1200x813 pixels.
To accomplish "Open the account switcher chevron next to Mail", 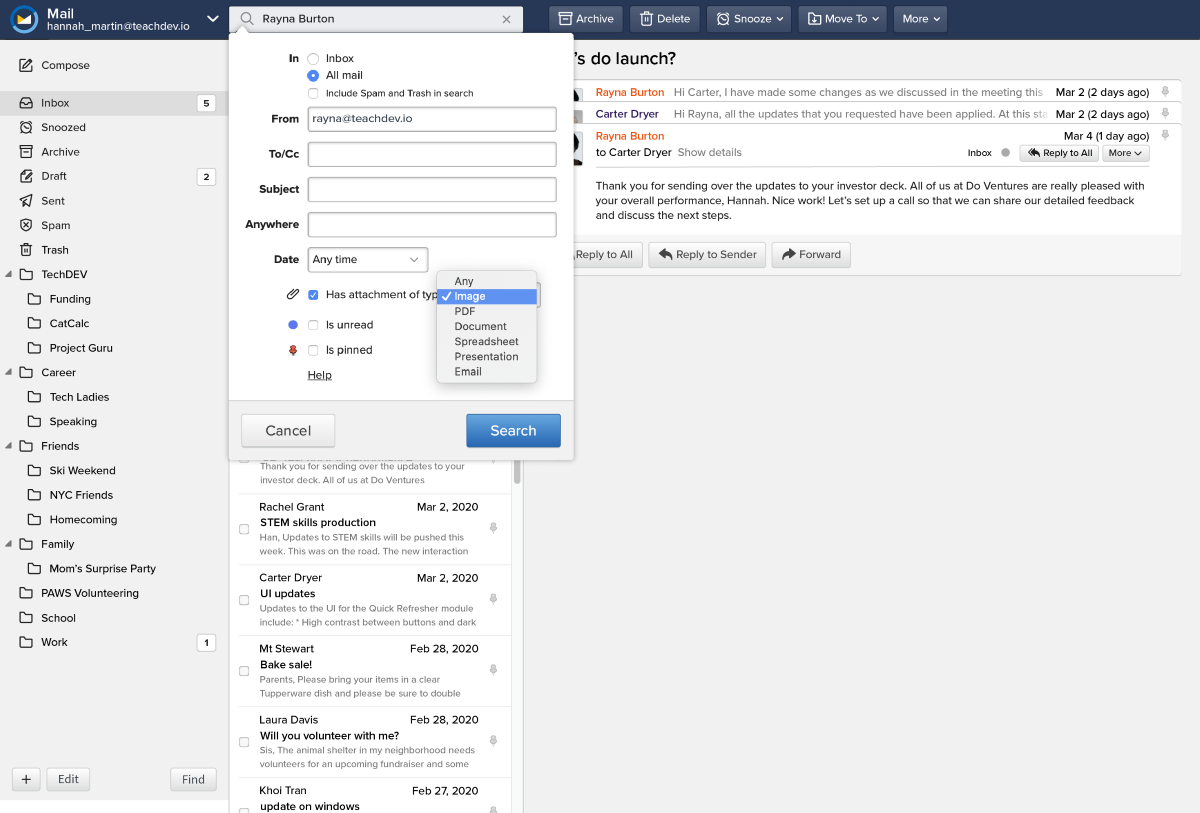I will [213, 19].
